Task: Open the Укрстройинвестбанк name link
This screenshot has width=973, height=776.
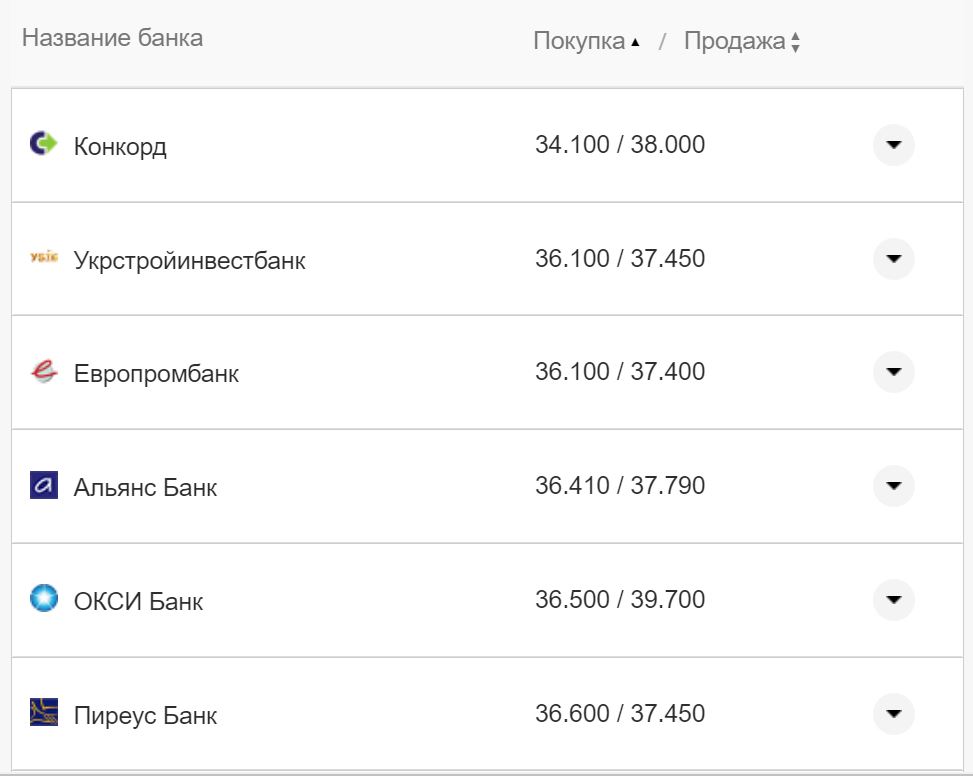Action: click(189, 260)
